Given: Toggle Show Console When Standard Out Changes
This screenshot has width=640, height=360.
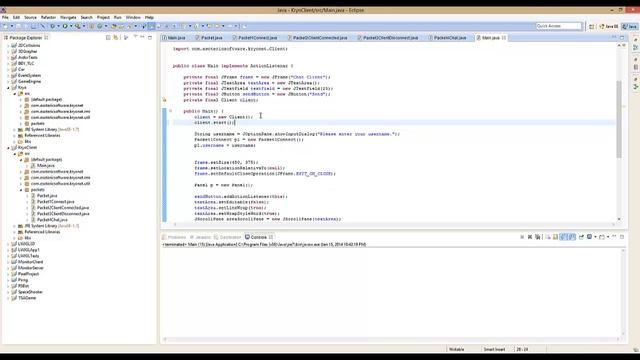Looking at the screenshot, I should [x=563, y=237].
